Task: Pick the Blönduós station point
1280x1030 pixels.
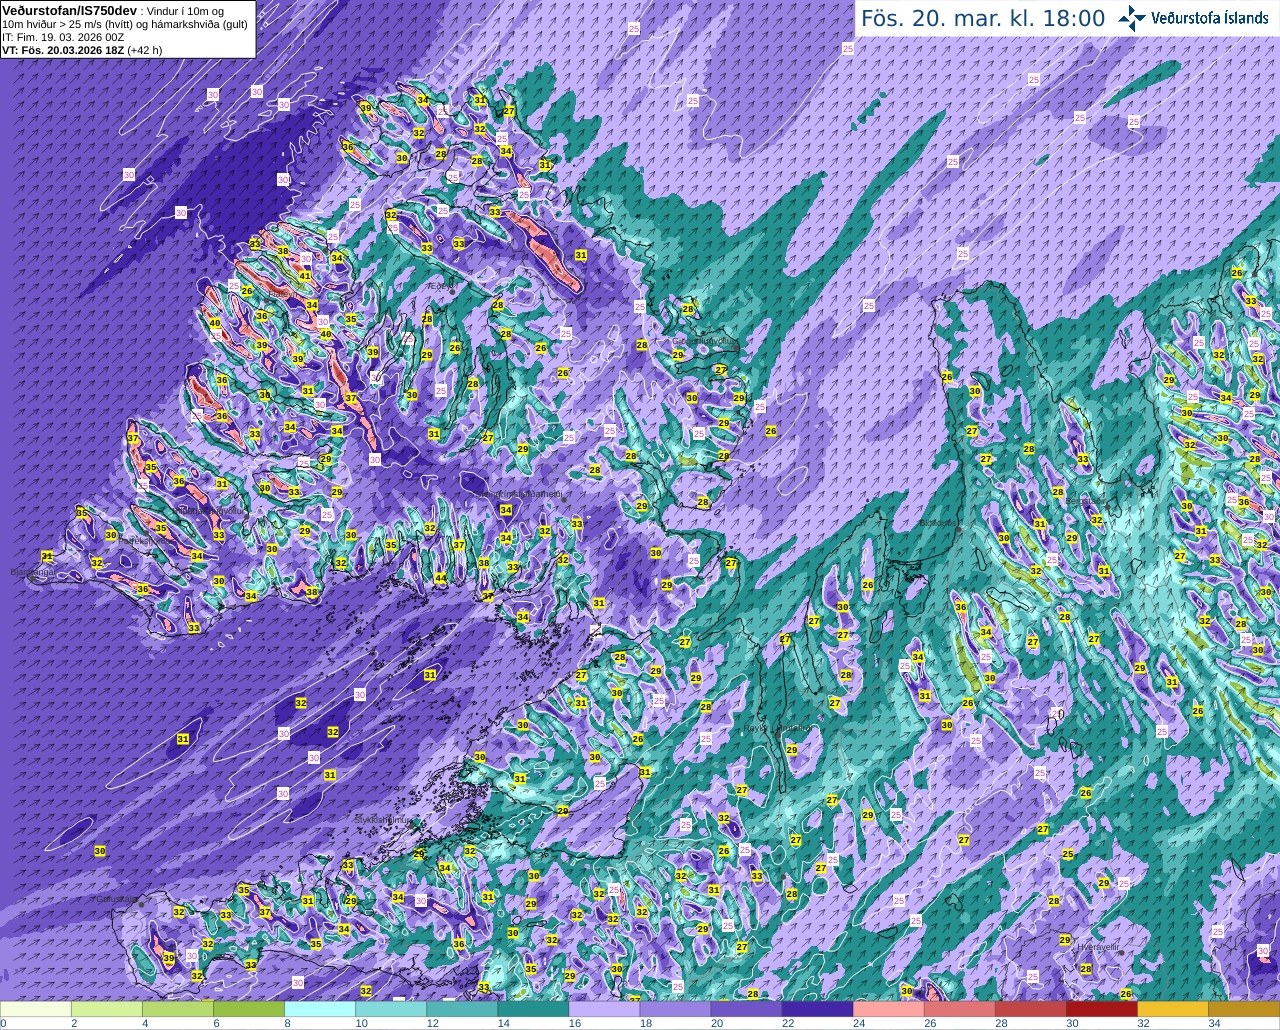Action: click(958, 530)
